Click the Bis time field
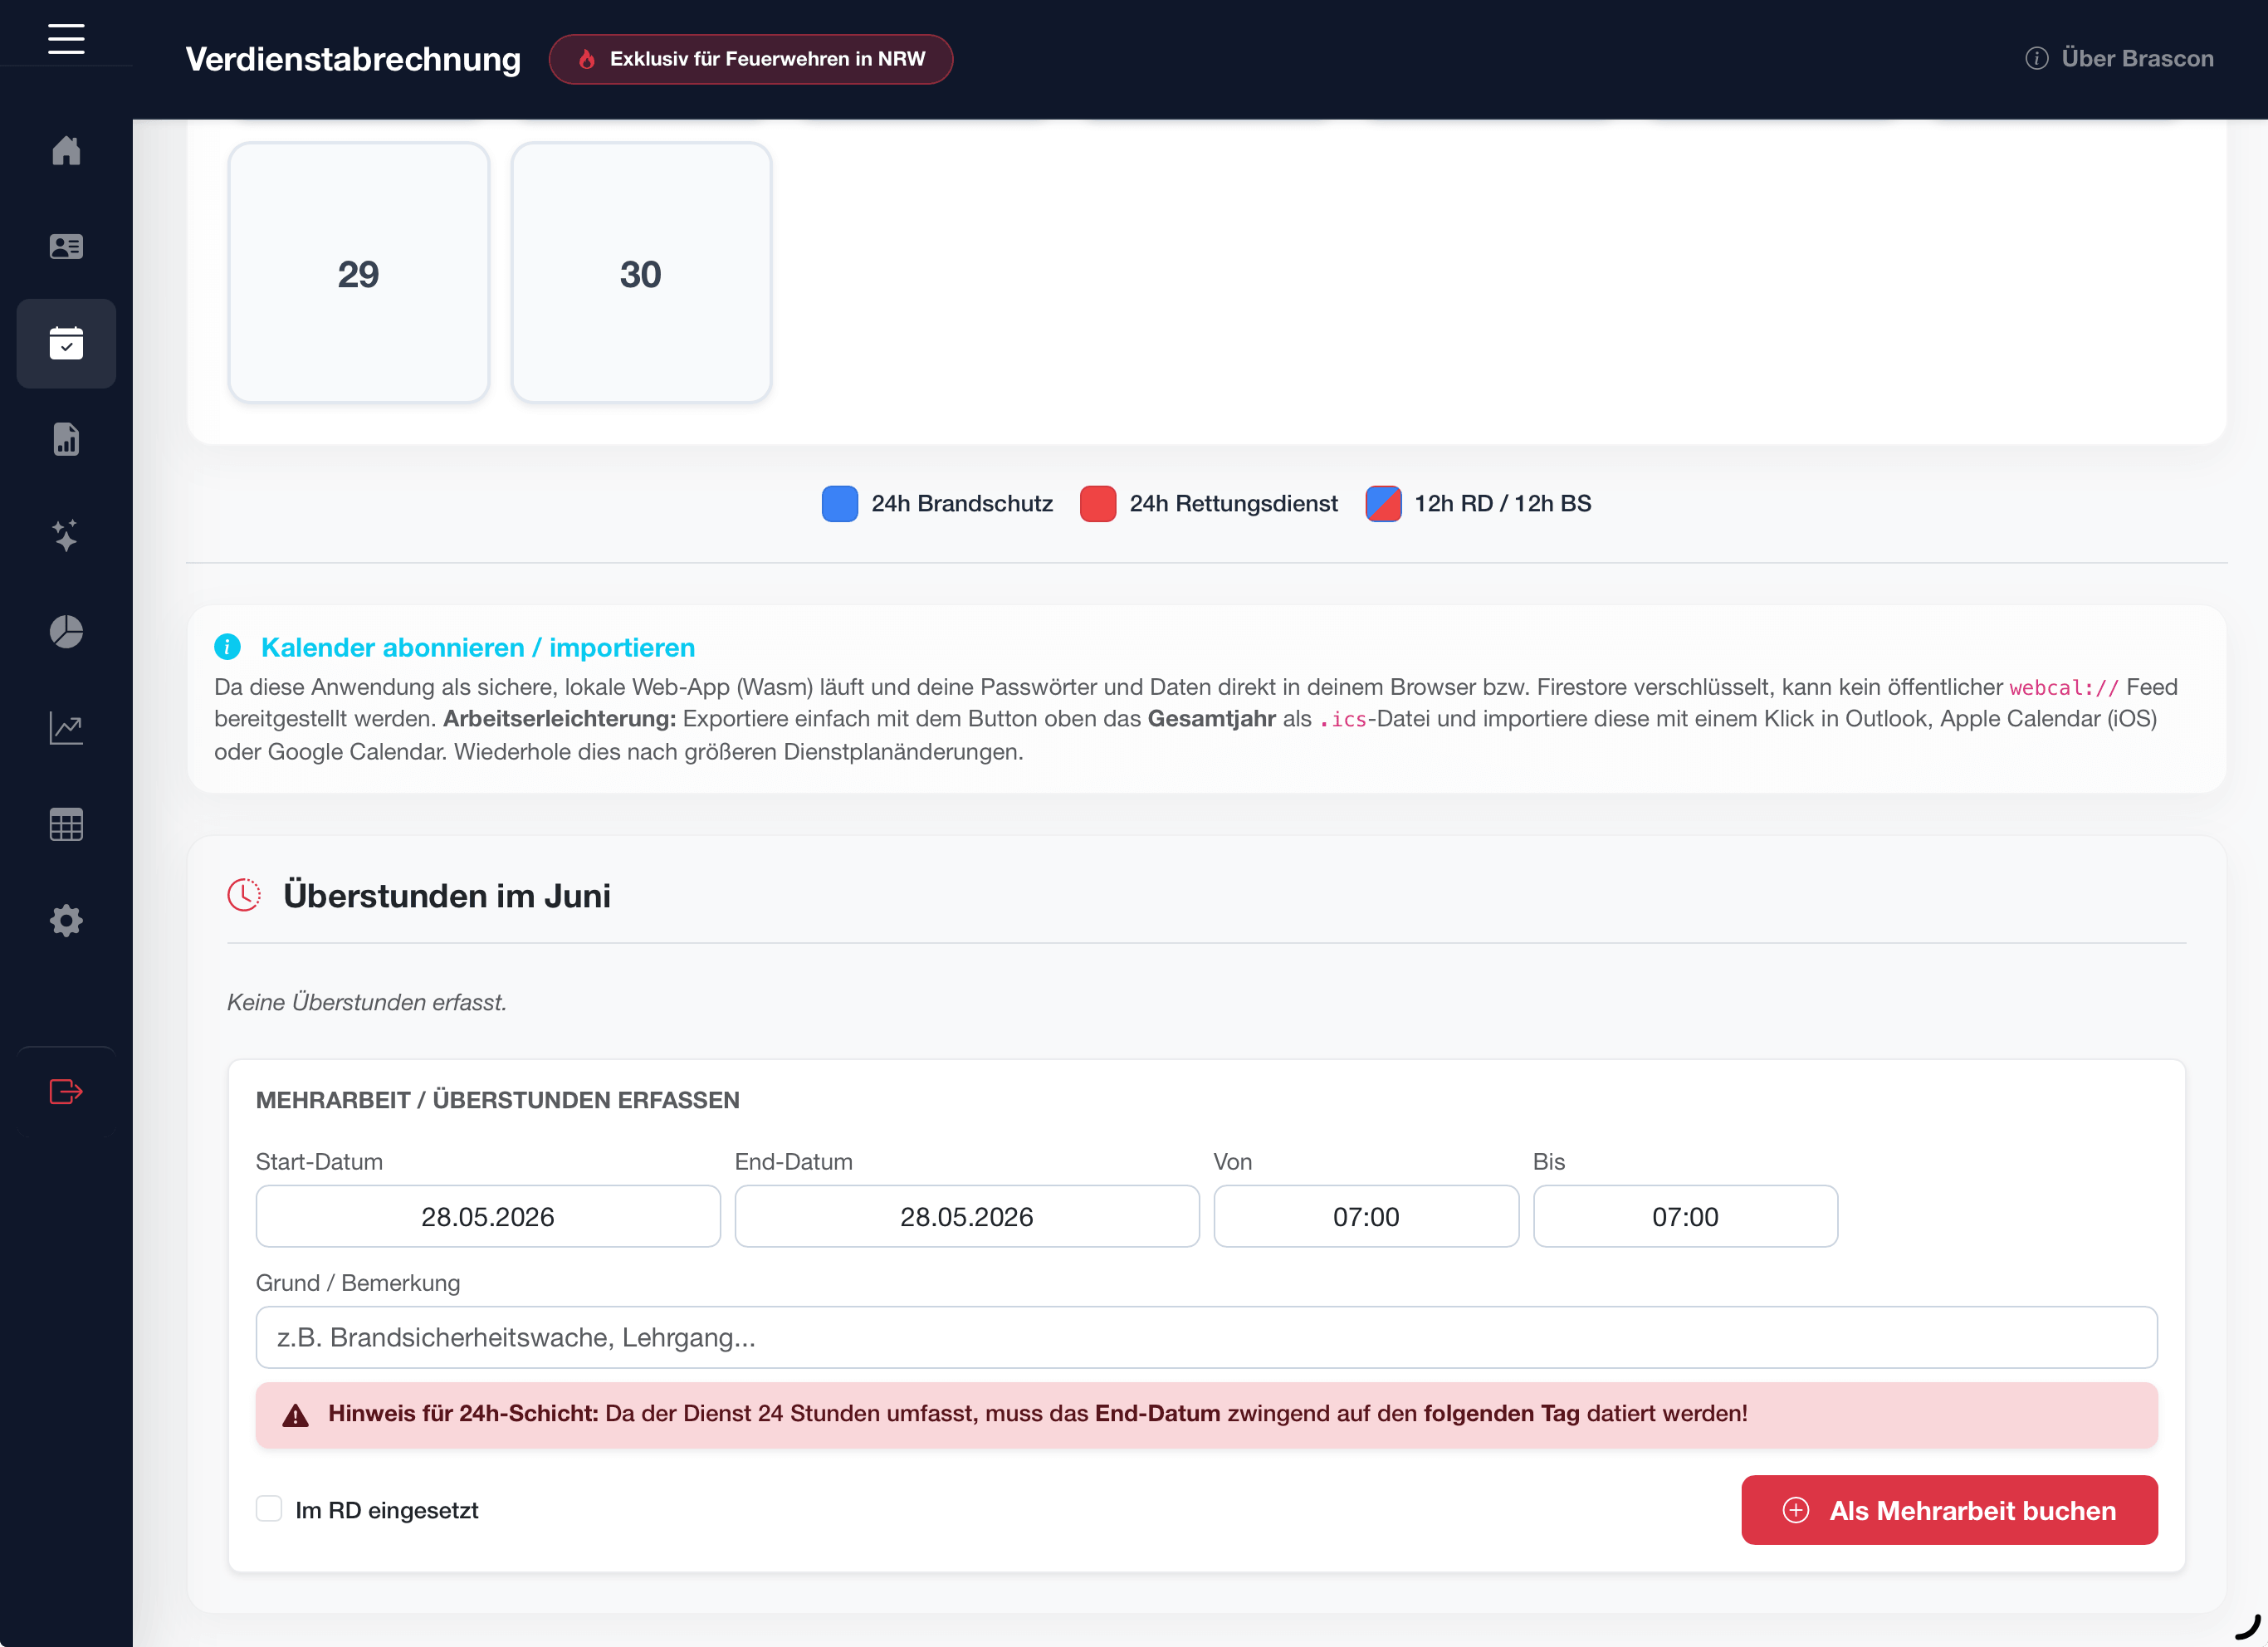Viewport: 2268px width, 1647px height. pos(1685,1216)
